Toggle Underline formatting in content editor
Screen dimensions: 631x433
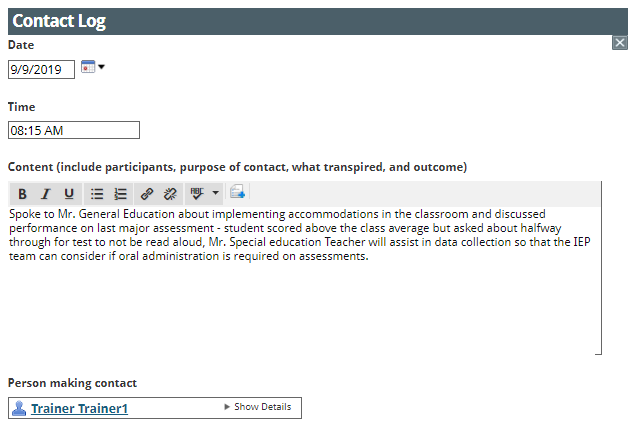tap(69, 194)
